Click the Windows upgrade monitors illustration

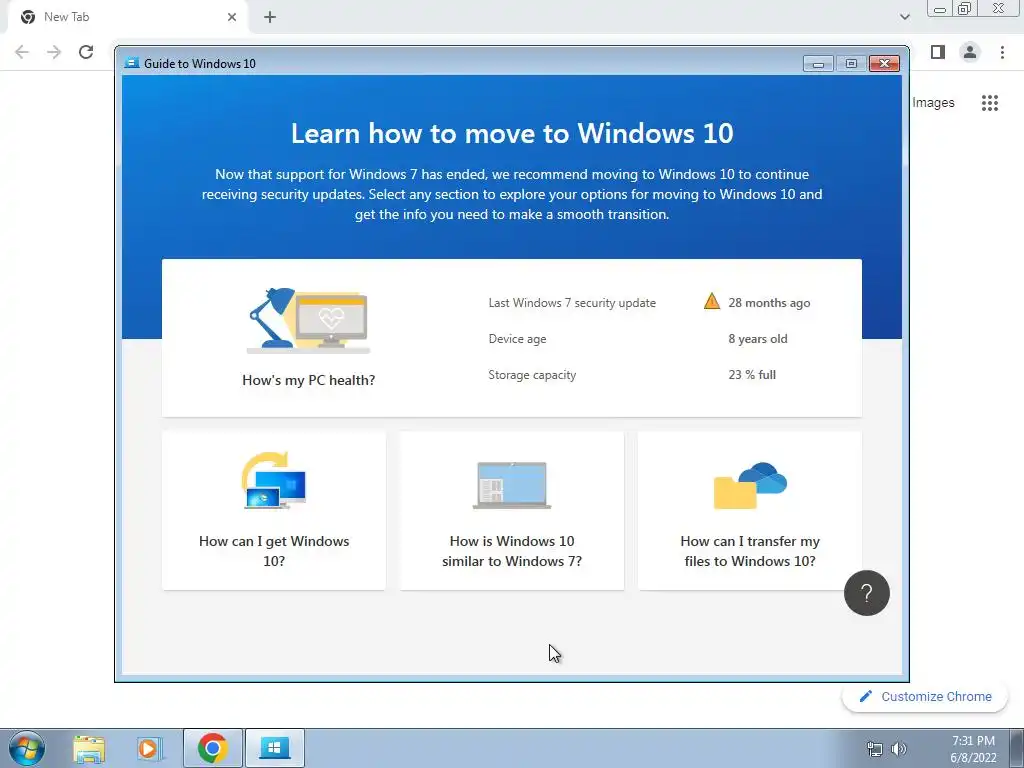[274, 481]
